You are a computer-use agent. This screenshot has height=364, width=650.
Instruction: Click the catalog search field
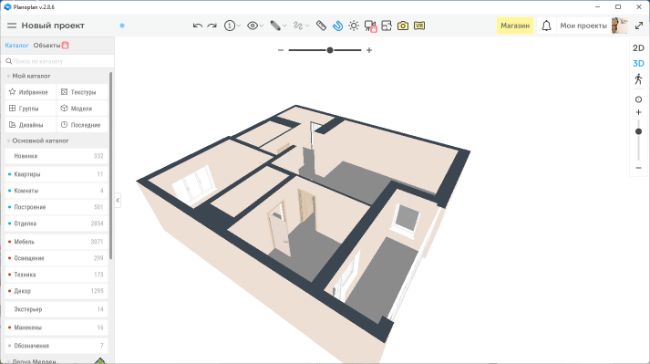(x=58, y=61)
